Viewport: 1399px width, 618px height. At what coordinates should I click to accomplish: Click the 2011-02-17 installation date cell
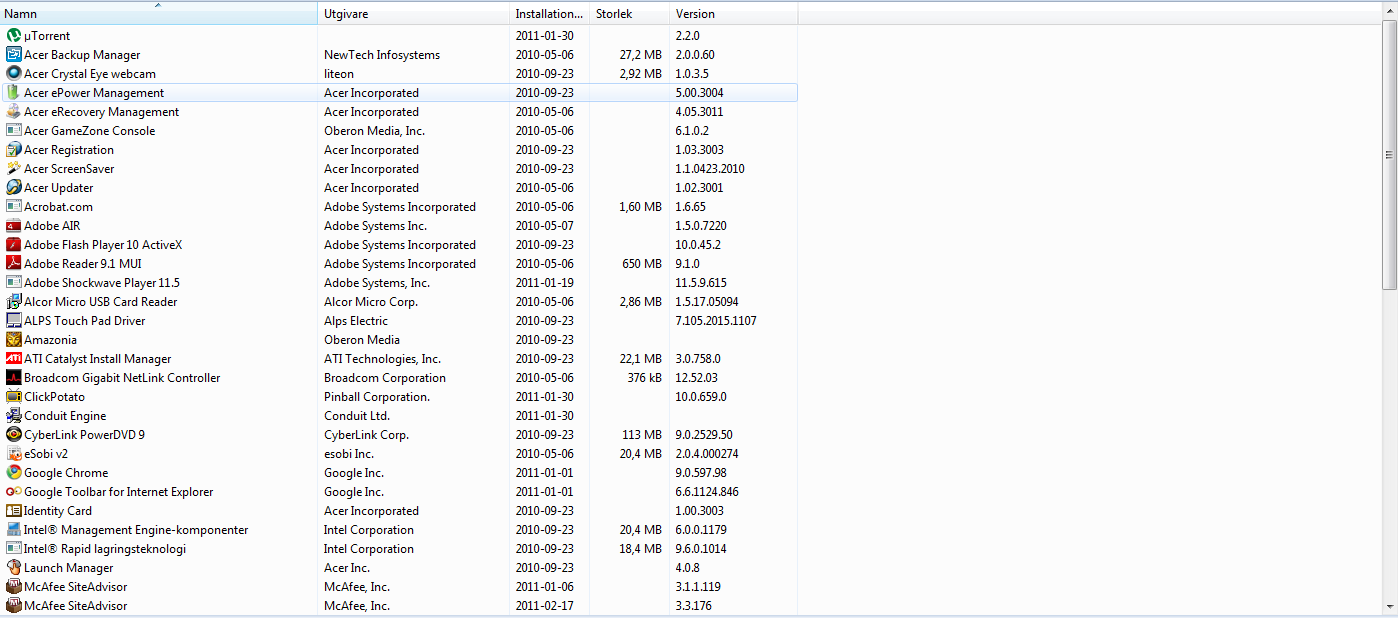[545, 606]
